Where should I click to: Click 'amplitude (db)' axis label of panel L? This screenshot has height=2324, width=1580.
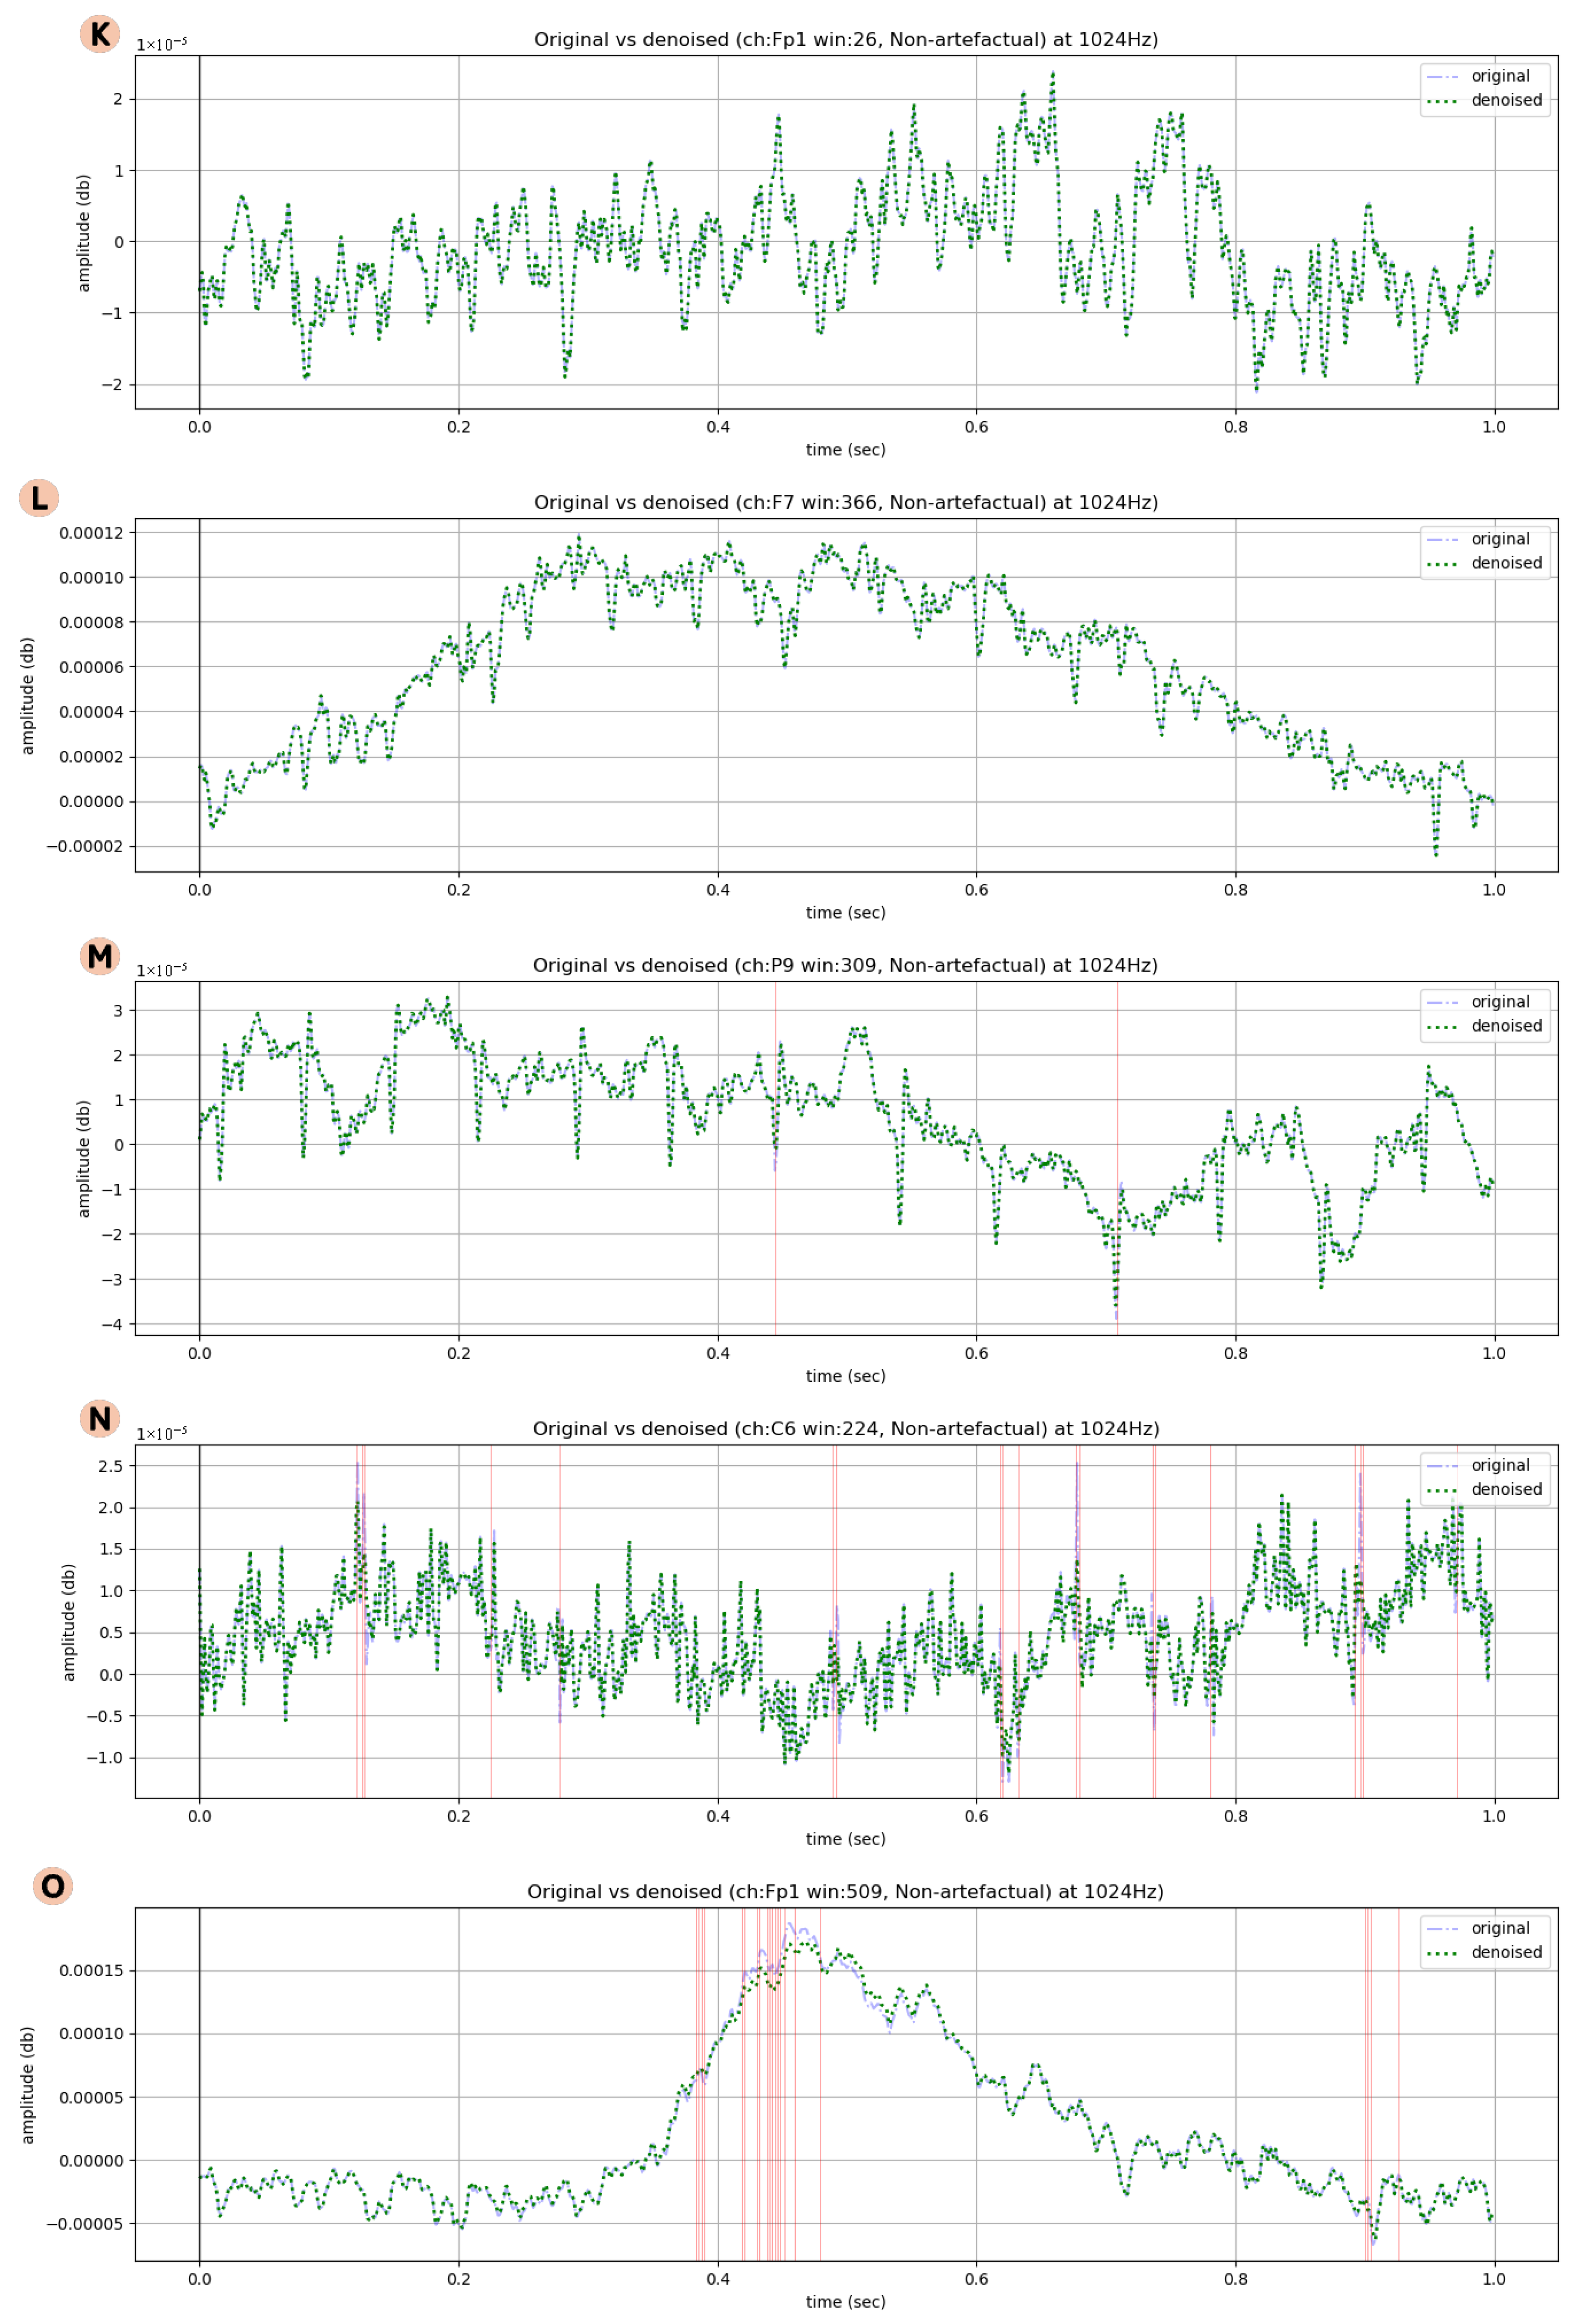click(27, 695)
